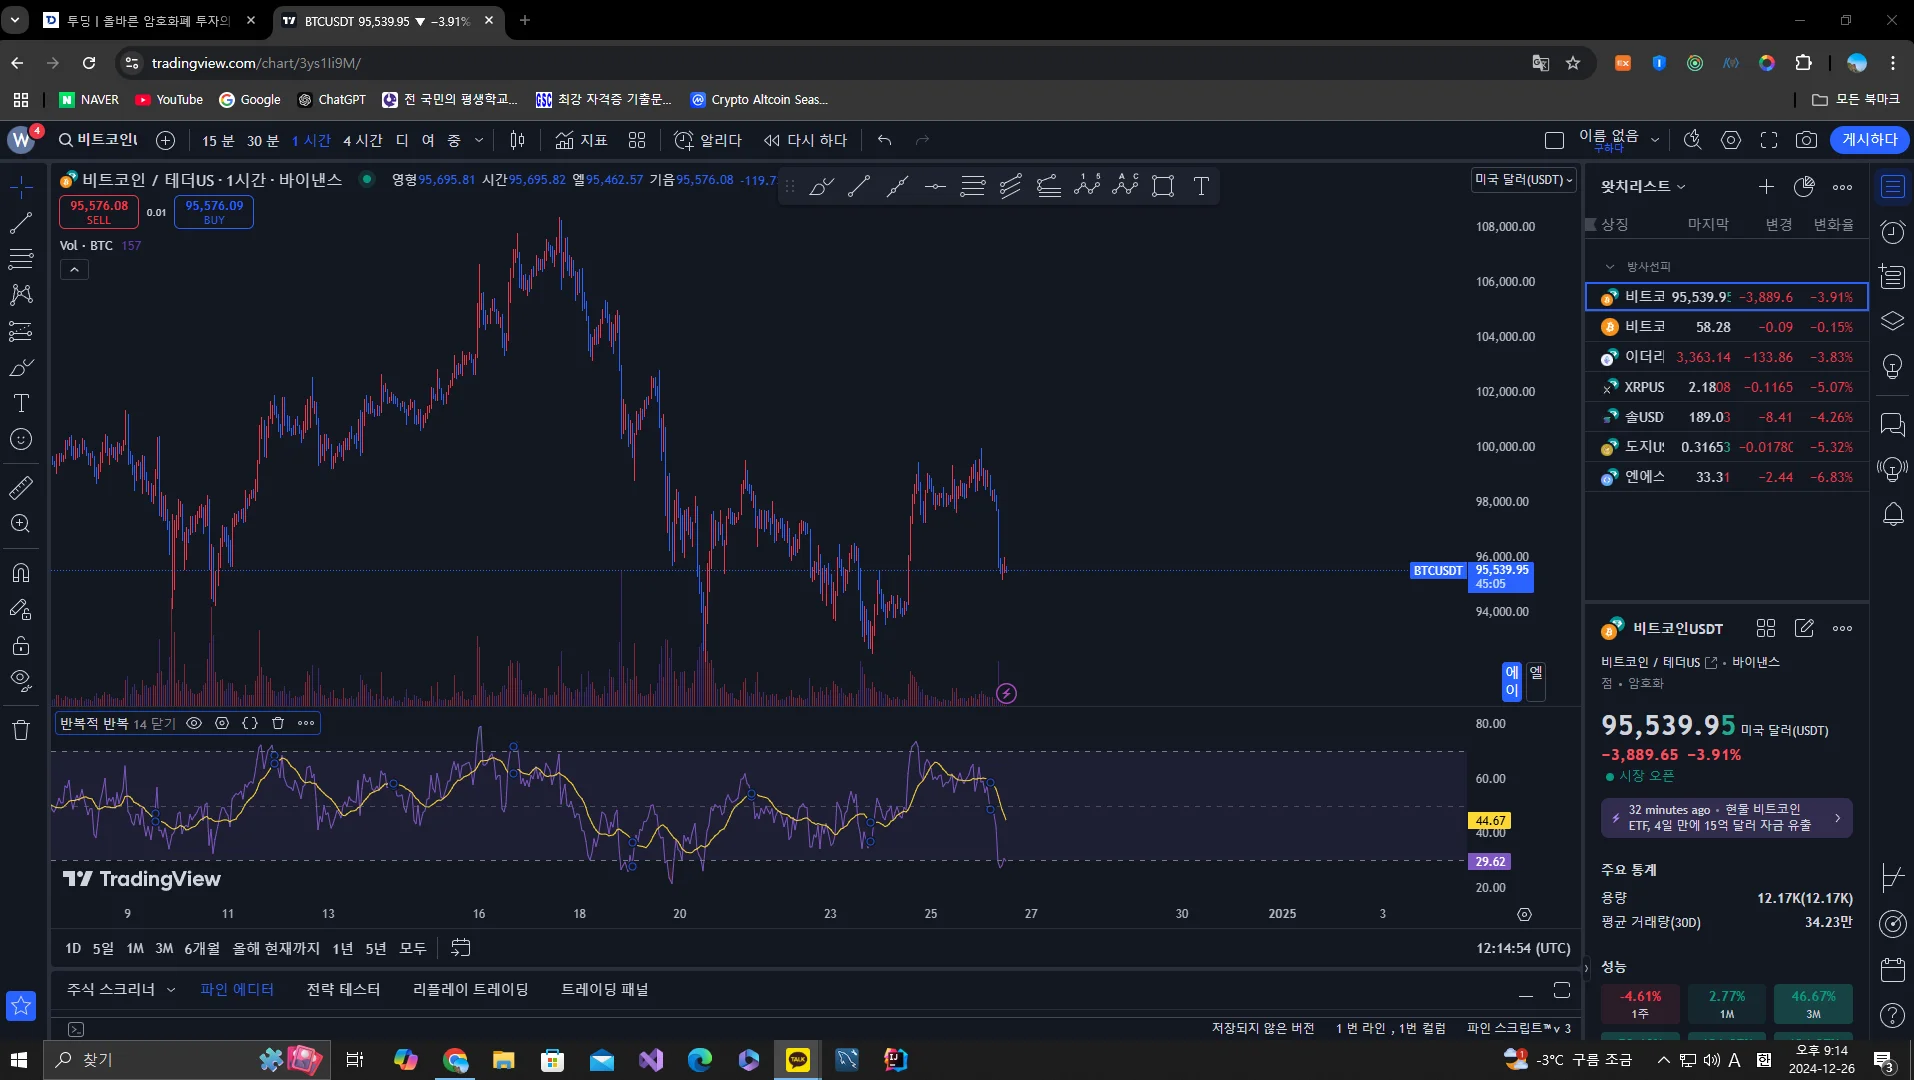The height and width of the screenshot is (1080, 1914).
Task: Select the ABC correction wave tool
Action: tap(1125, 186)
